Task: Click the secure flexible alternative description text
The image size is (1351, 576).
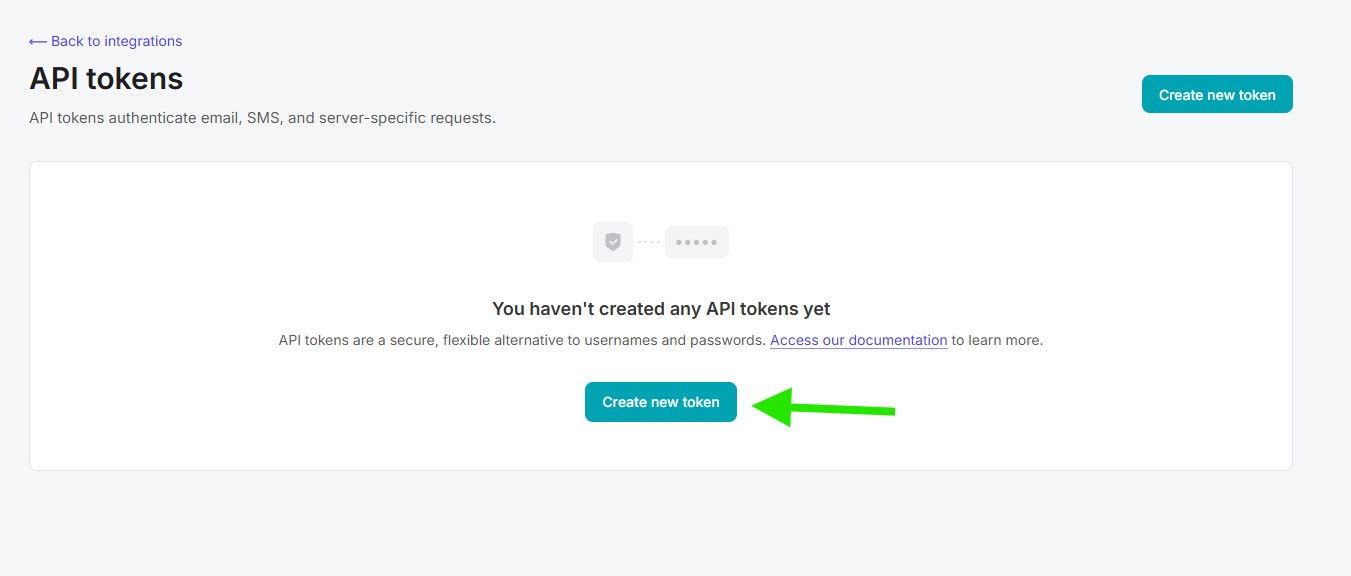Action: (480, 340)
